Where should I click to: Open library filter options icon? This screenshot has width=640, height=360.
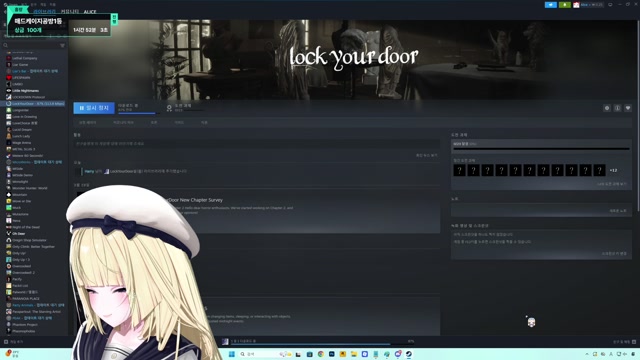point(62,45)
